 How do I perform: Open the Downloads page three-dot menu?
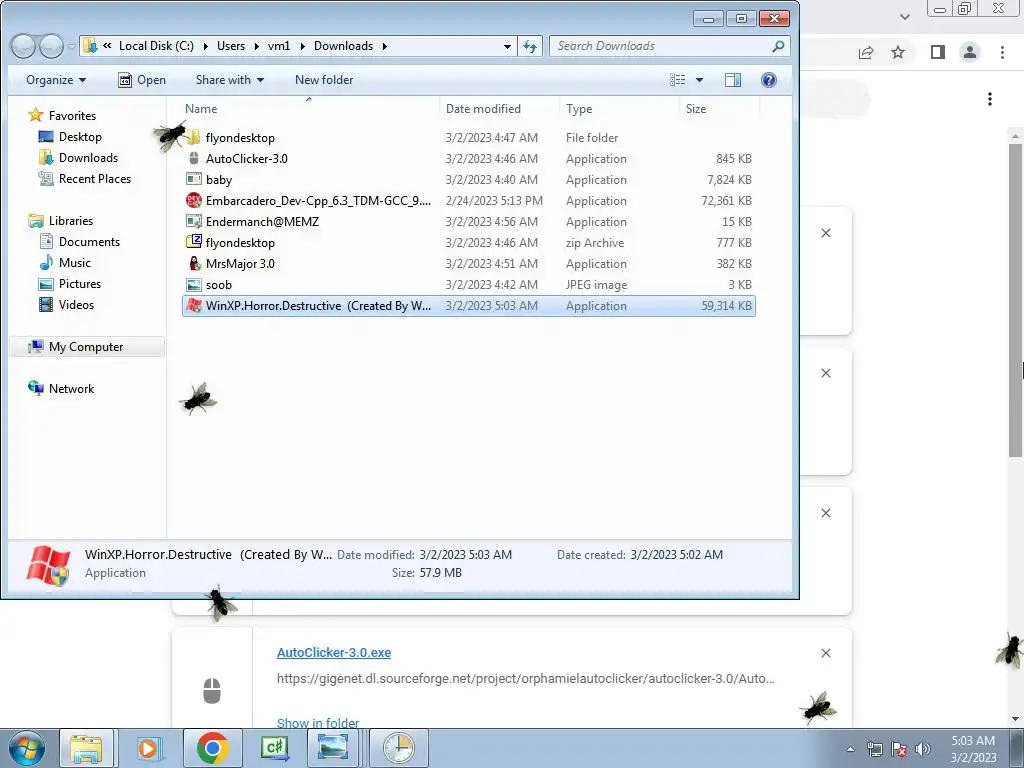click(990, 99)
